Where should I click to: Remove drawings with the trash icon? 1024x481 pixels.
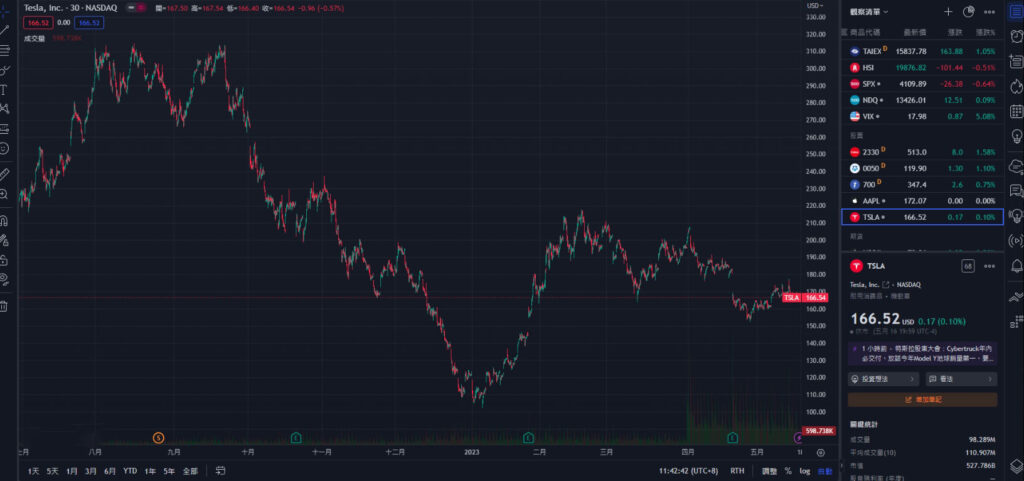(5, 306)
